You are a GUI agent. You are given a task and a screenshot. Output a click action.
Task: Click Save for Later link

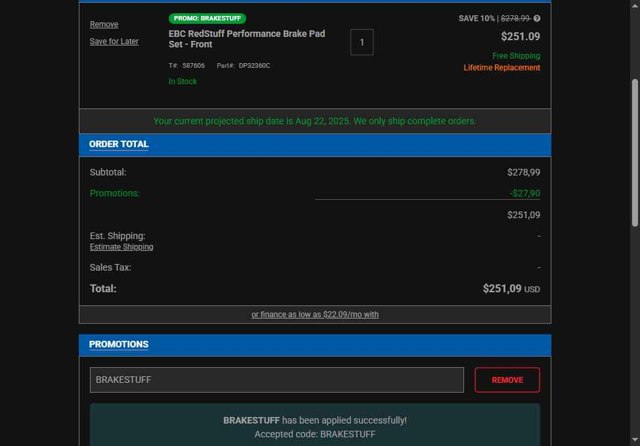click(114, 42)
